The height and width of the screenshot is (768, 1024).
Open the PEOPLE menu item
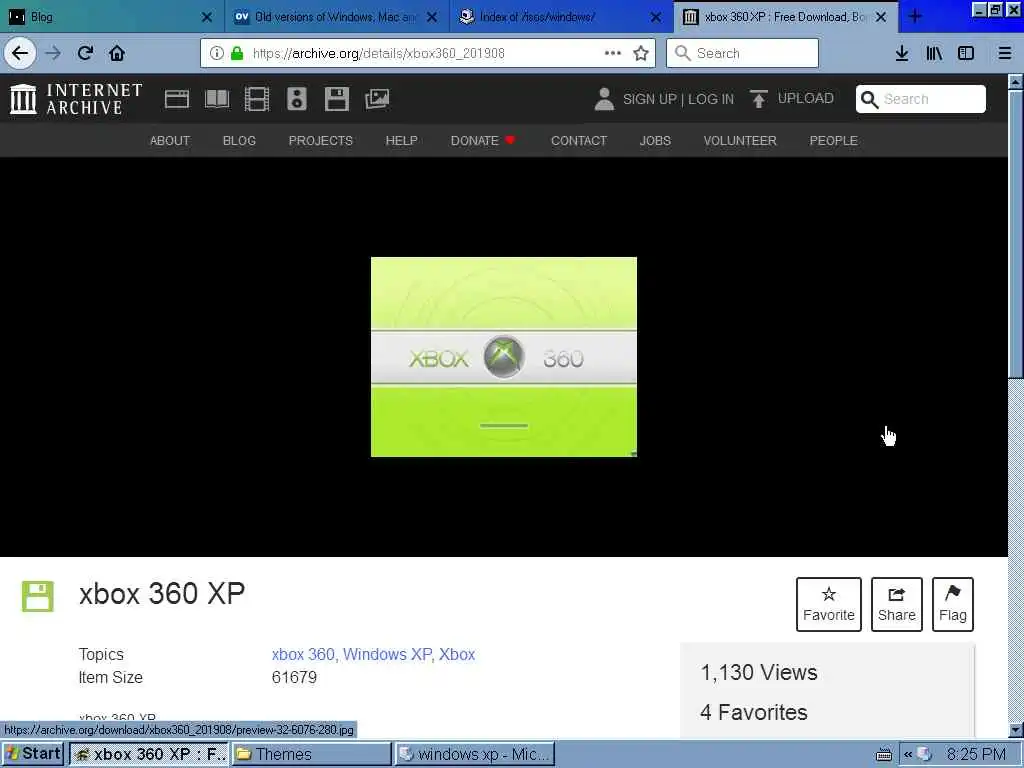pyautogui.click(x=833, y=140)
